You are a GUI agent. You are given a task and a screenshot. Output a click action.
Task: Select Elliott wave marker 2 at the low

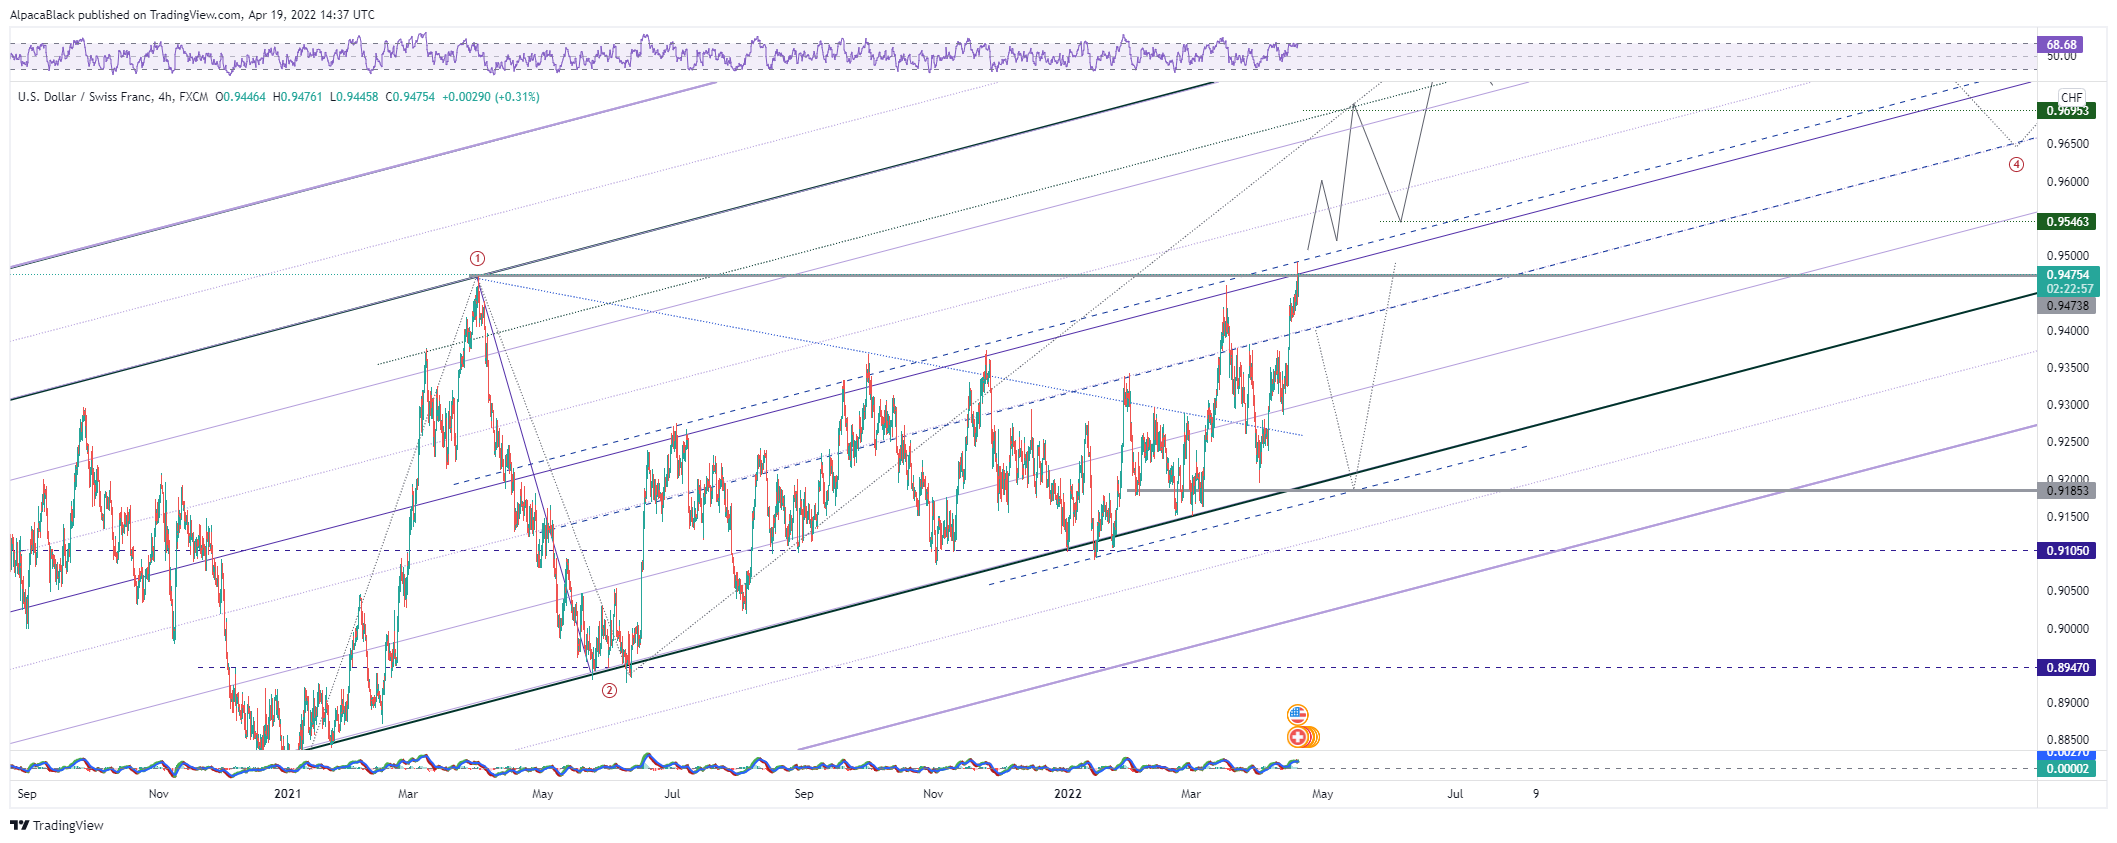(x=609, y=690)
